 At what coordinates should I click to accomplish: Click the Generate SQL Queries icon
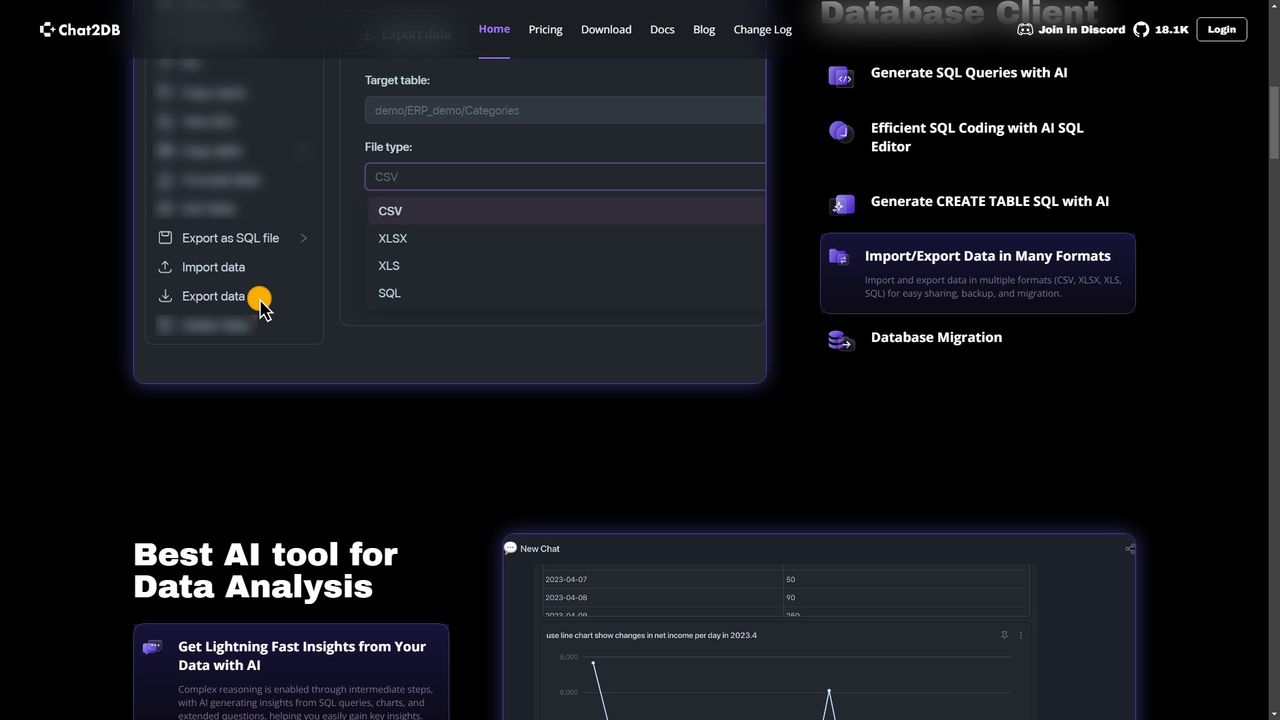pos(841,76)
